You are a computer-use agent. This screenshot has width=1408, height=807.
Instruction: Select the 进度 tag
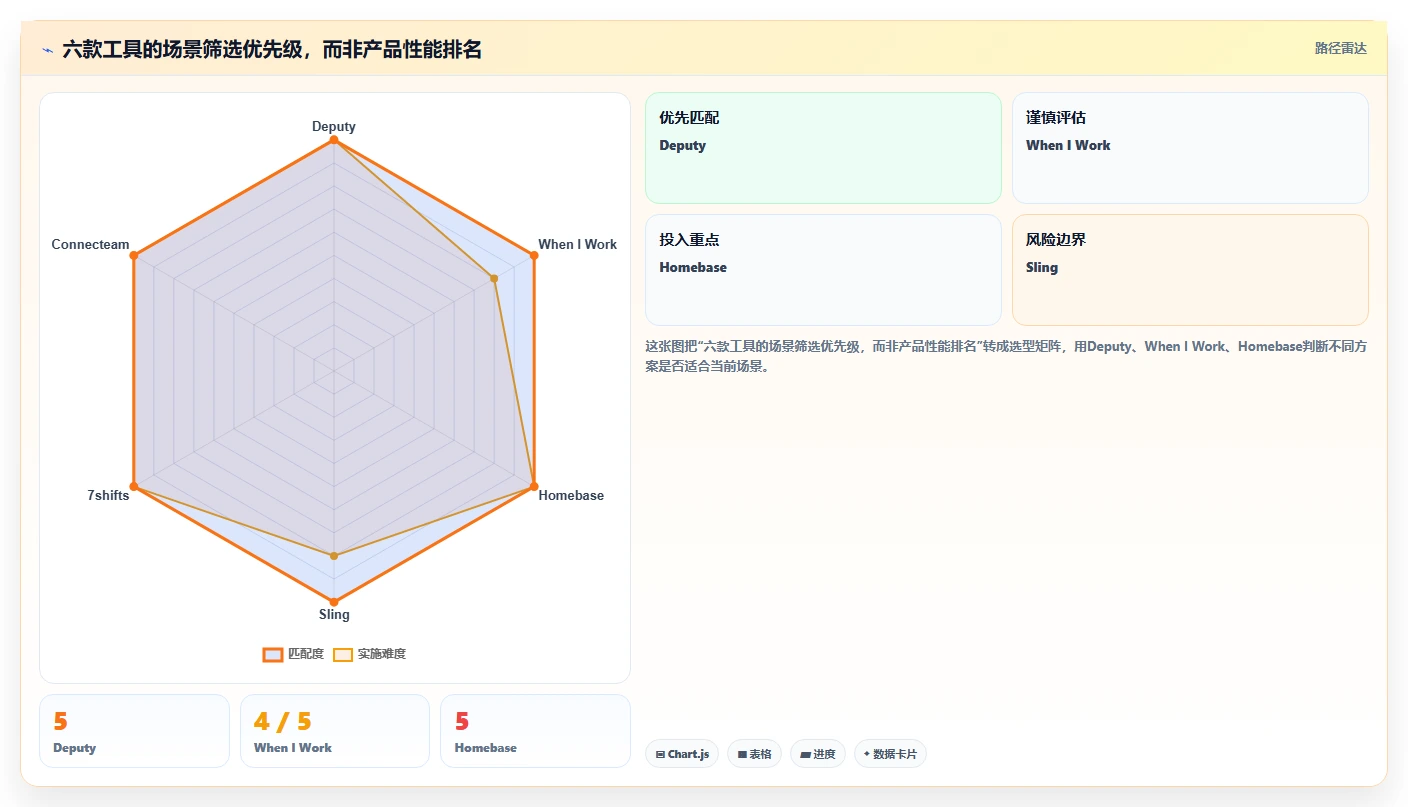click(818, 754)
